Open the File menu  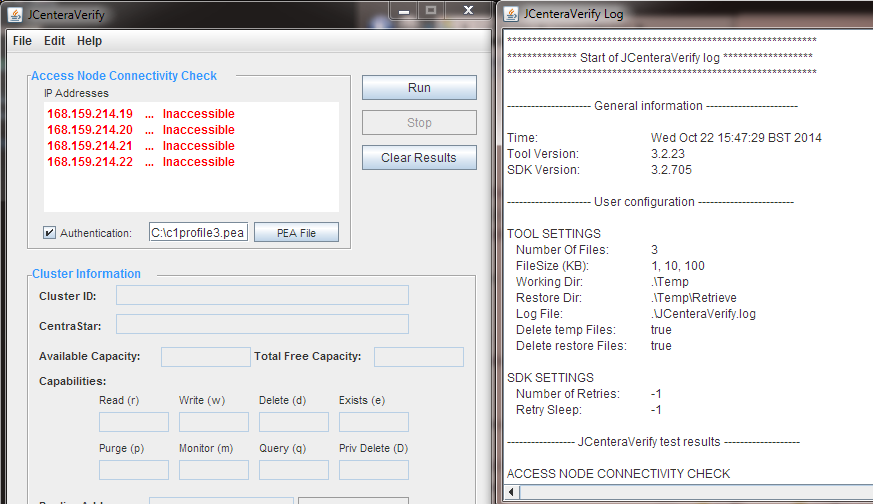[22, 41]
